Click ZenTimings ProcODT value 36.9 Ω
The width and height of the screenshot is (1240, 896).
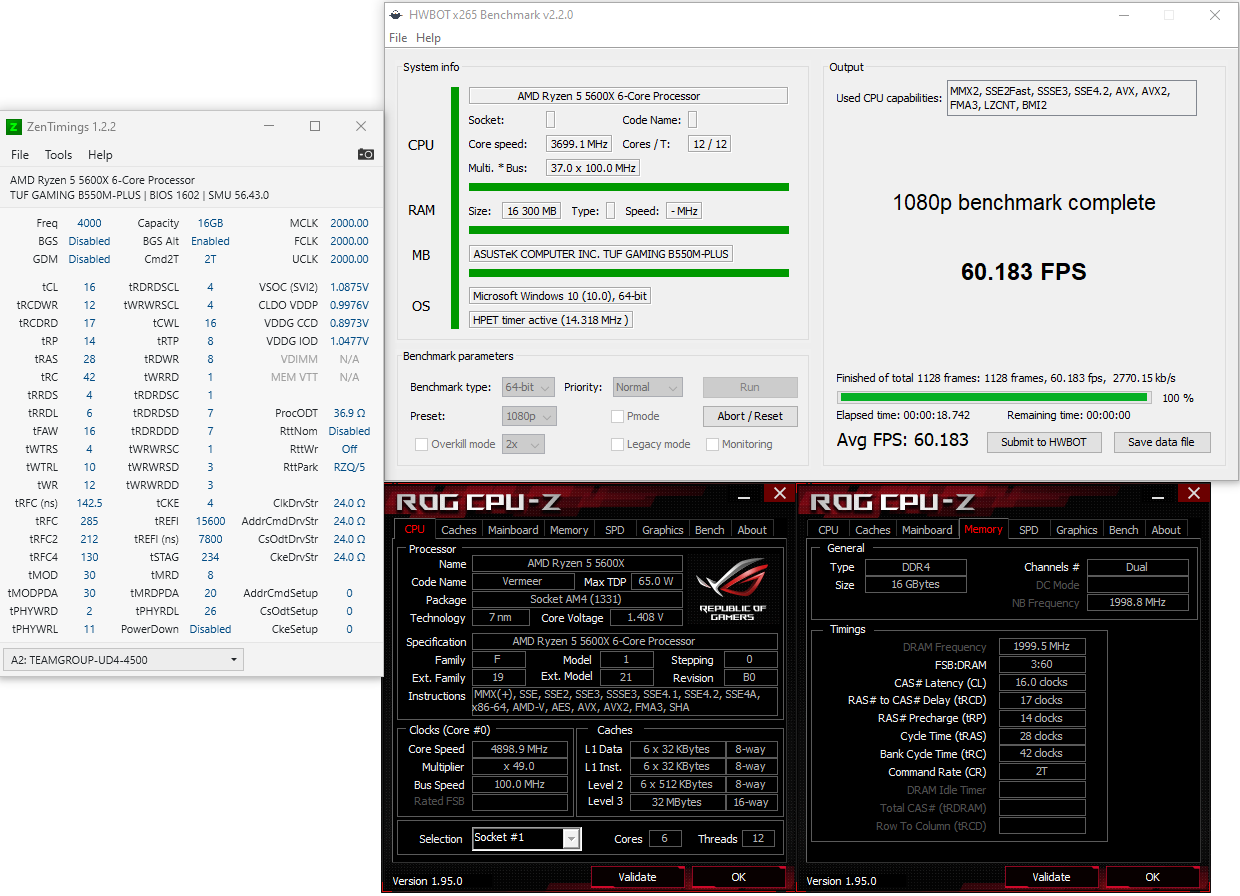pos(349,413)
